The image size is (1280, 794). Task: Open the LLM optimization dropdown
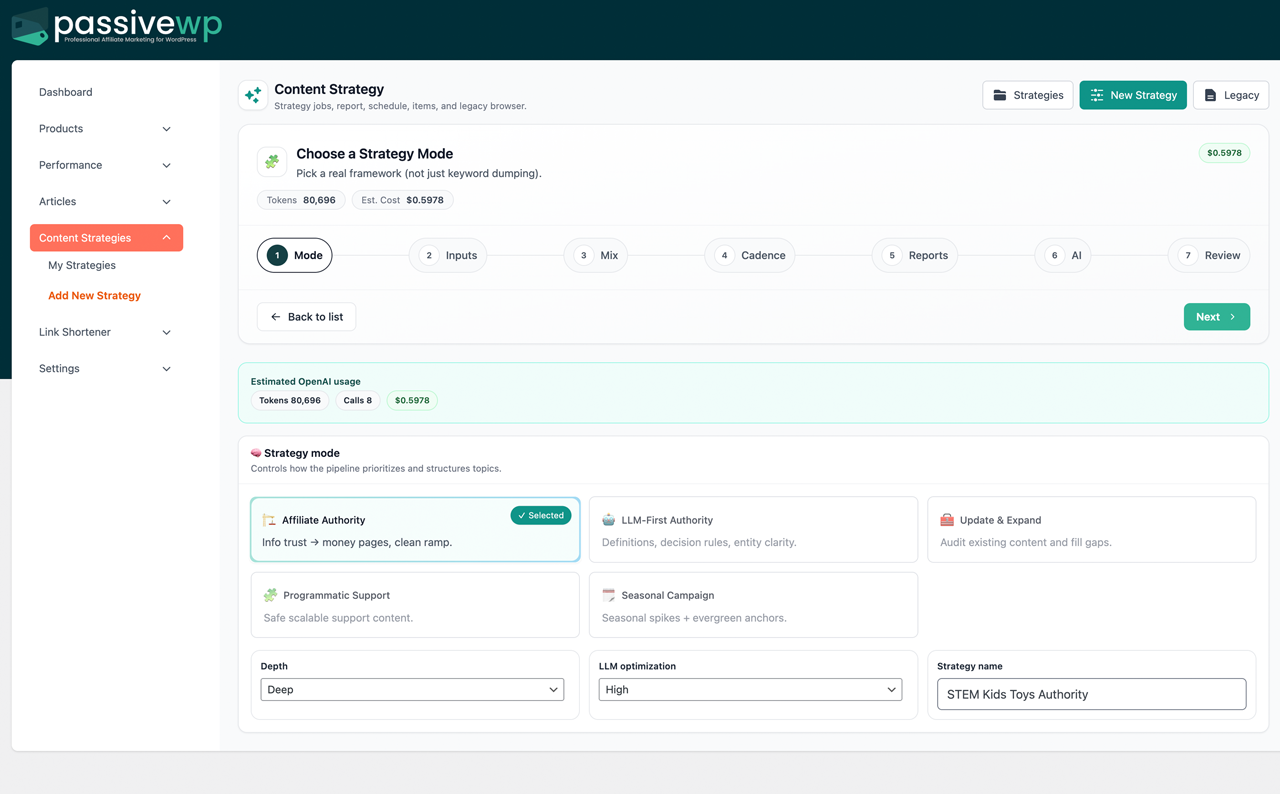pos(750,689)
